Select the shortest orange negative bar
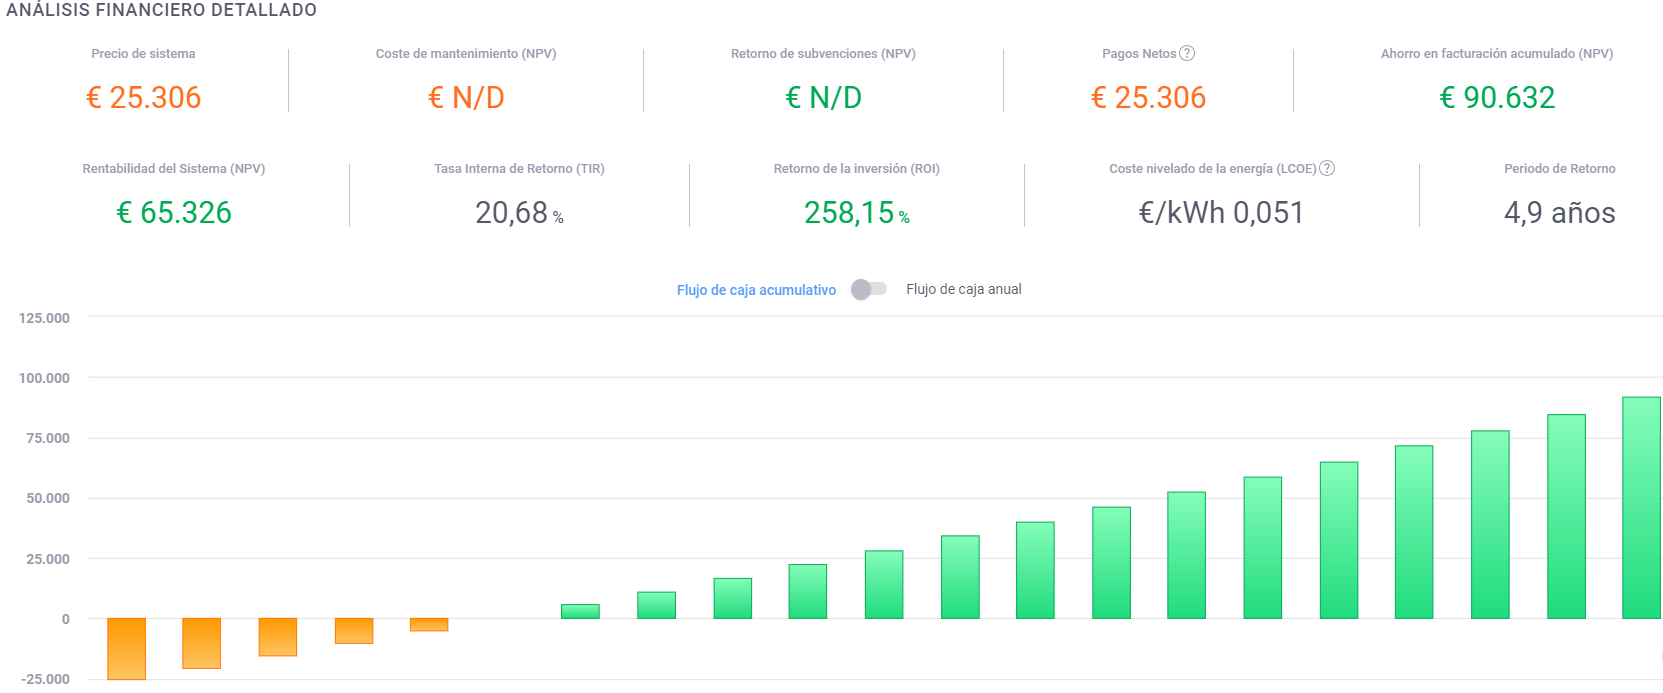 [x=429, y=624]
